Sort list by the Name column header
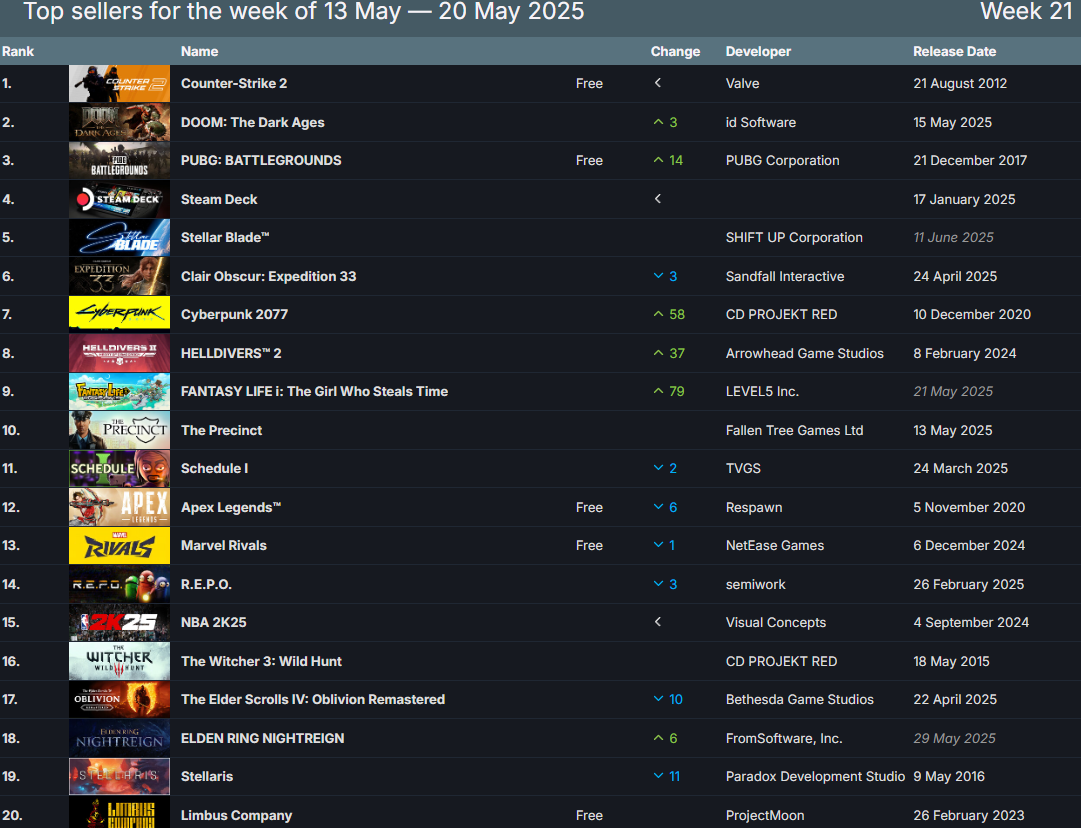Image resolution: width=1081 pixels, height=828 pixels. point(199,51)
